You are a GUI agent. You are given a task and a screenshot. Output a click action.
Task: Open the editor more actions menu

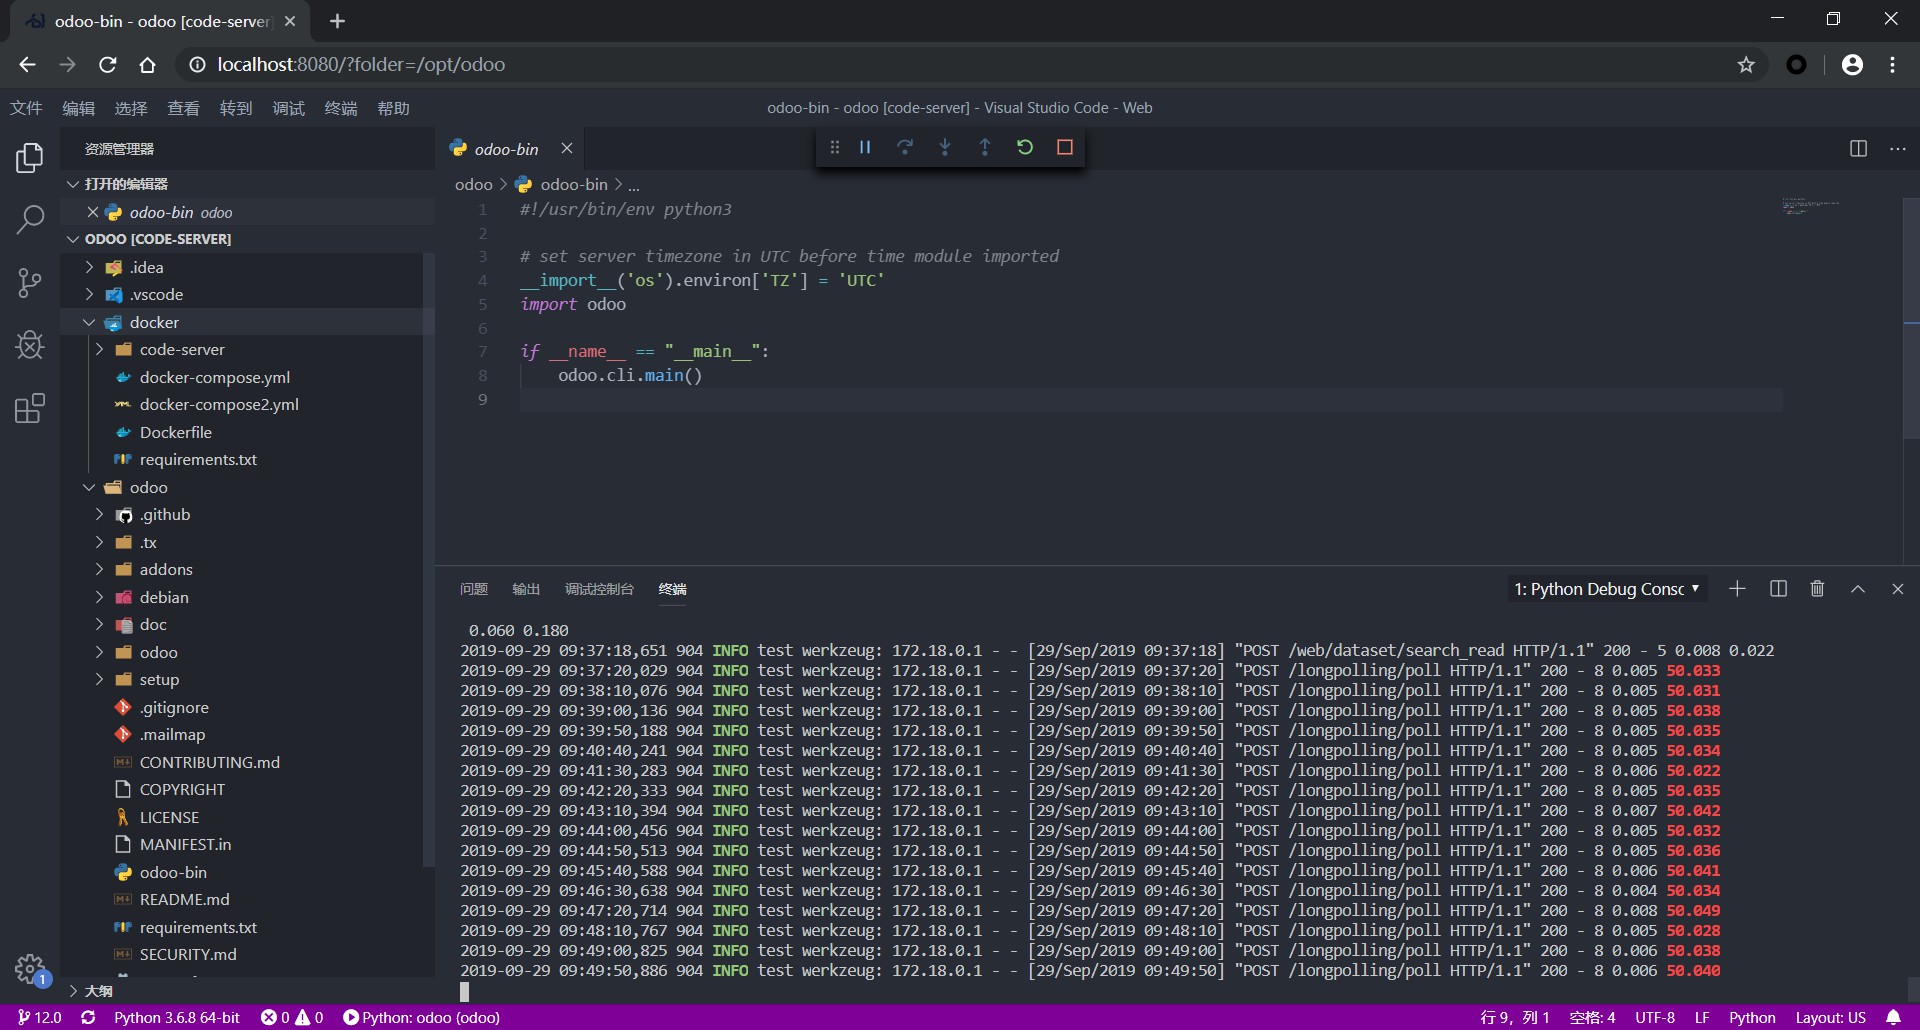click(x=1897, y=148)
